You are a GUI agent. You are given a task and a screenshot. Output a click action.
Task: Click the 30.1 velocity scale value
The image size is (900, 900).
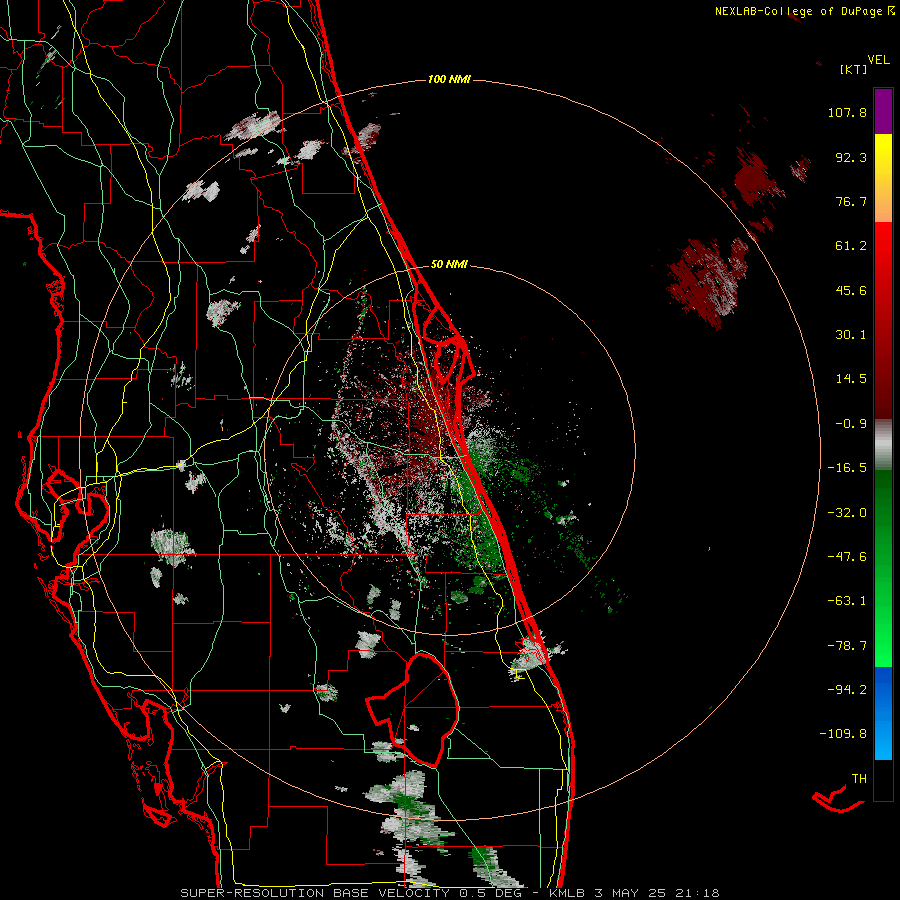(851, 335)
